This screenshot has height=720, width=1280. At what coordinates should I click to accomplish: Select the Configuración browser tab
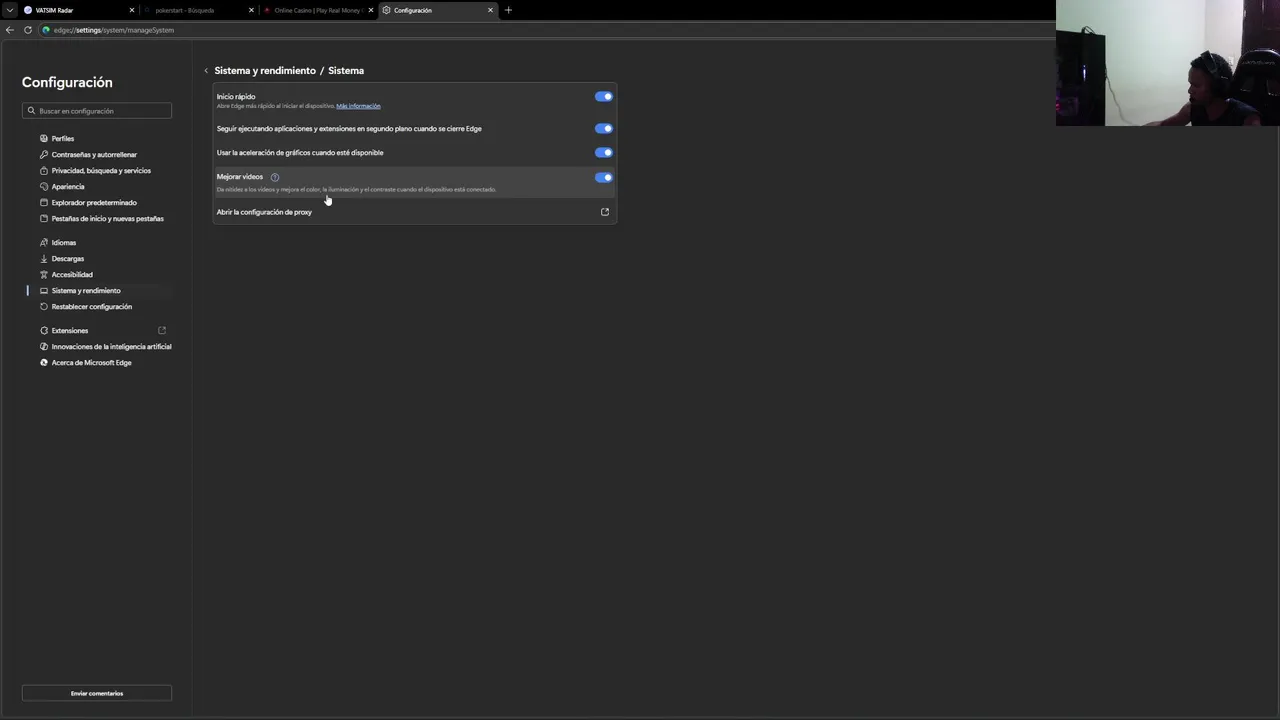click(x=438, y=10)
